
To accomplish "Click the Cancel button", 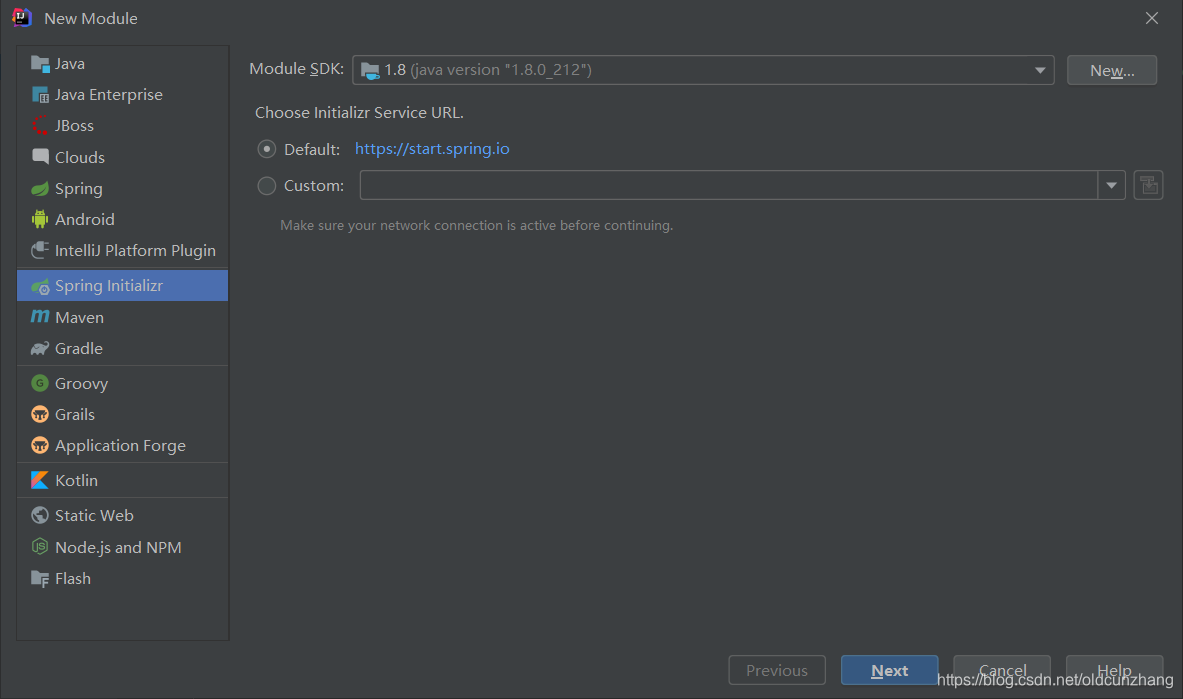I will (1002, 670).
